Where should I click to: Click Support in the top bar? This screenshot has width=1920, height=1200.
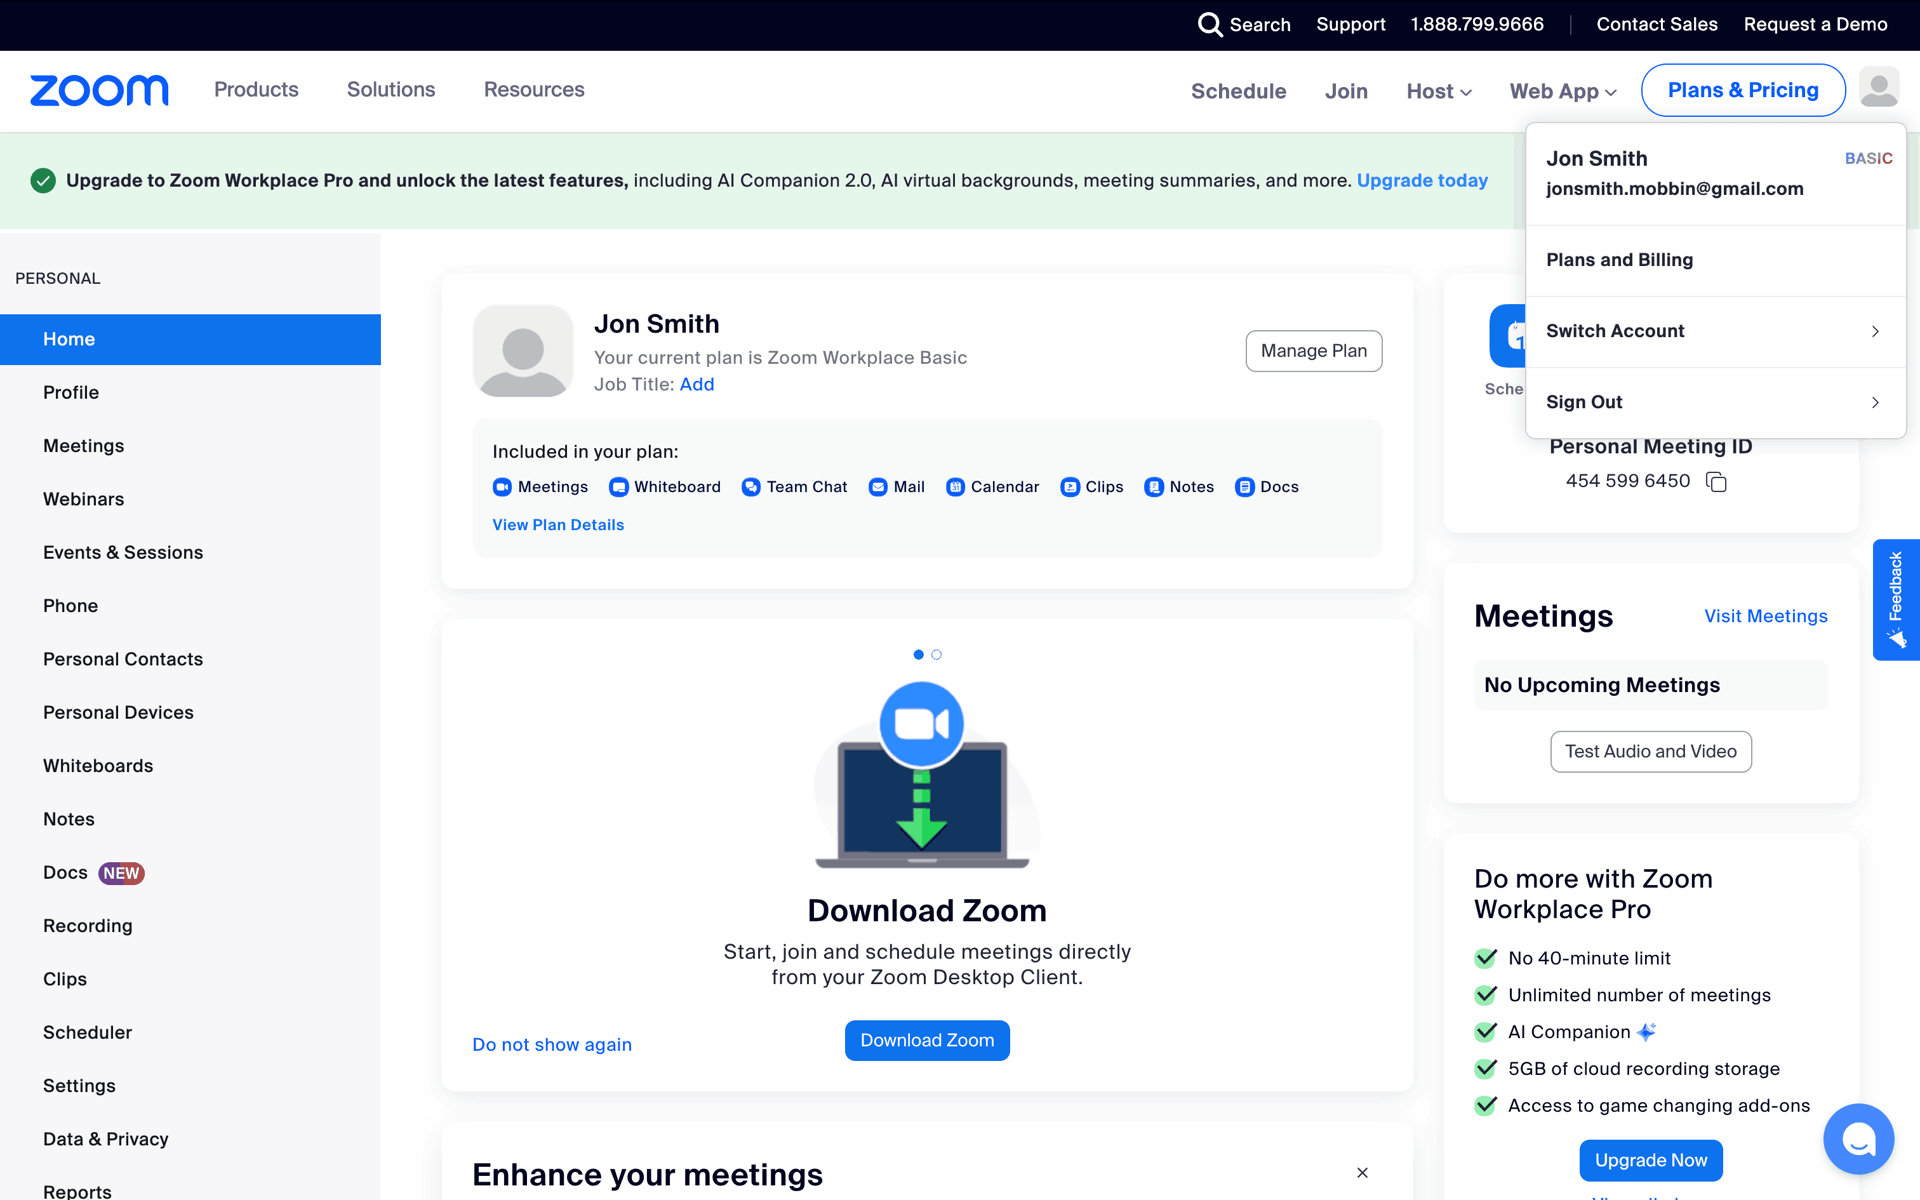1350,24
